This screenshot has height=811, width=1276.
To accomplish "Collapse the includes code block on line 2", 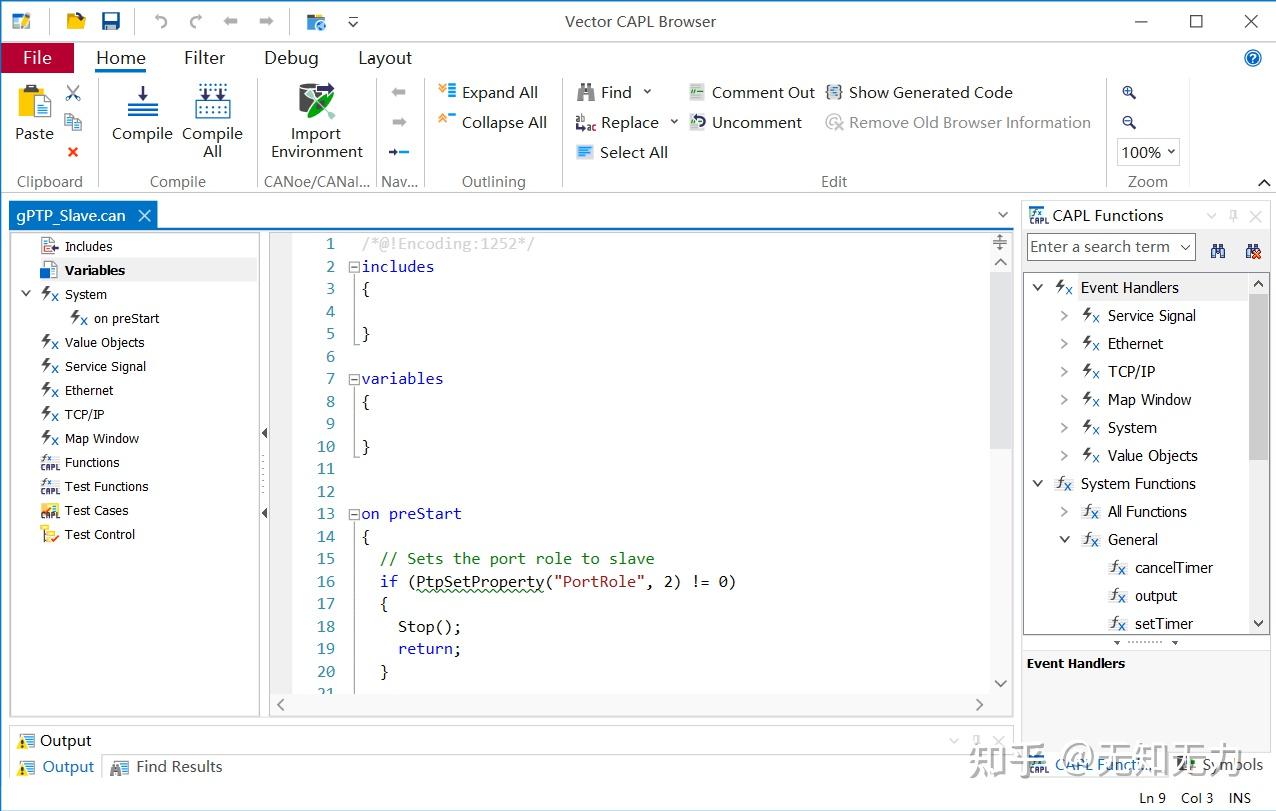I will 354,267.
